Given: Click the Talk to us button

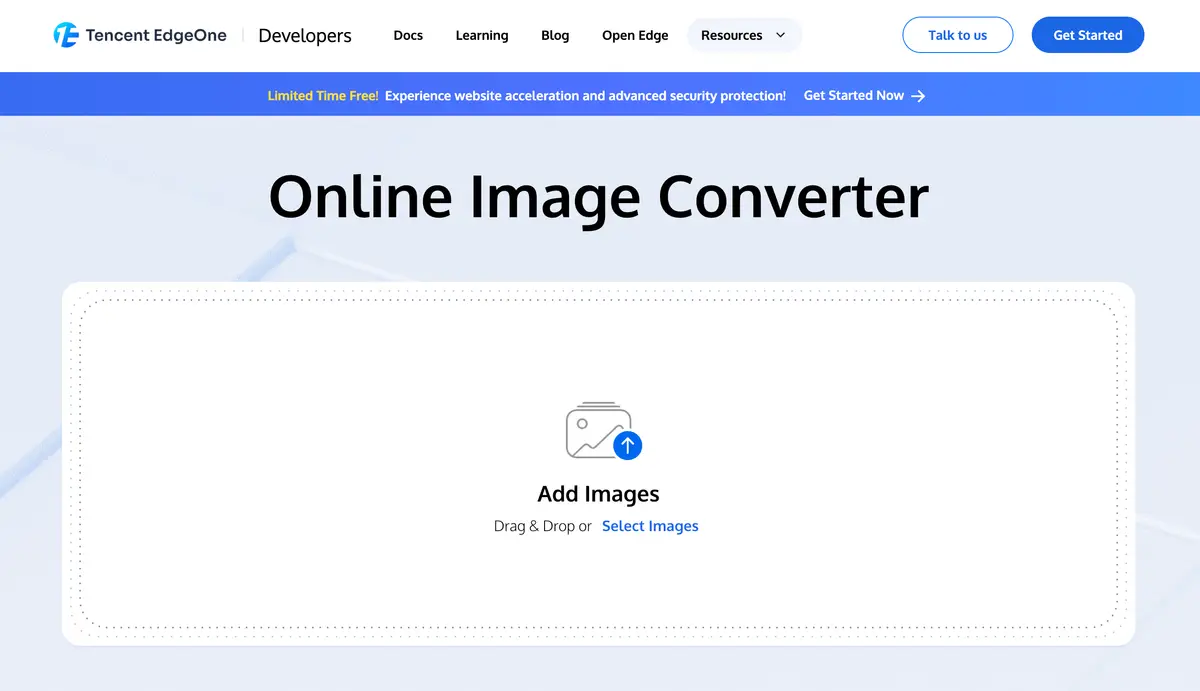Looking at the screenshot, I should point(957,35).
